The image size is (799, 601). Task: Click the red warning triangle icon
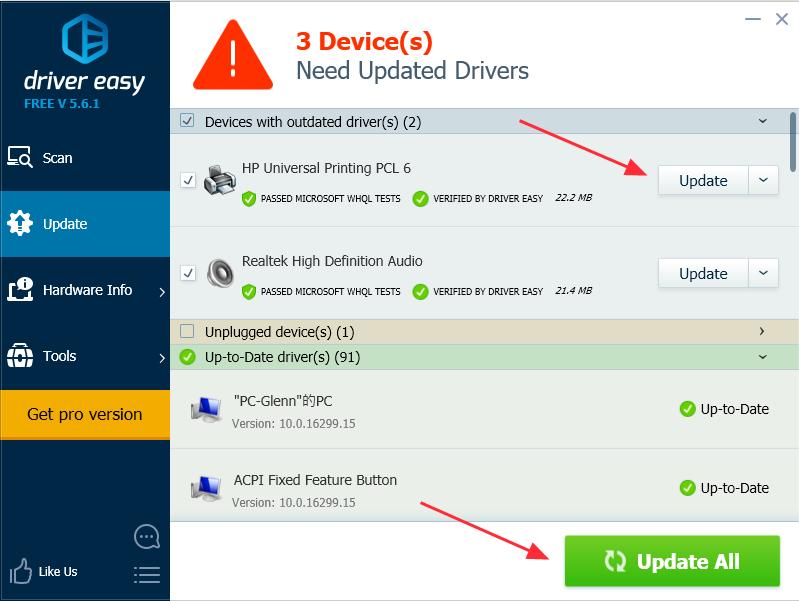coord(233,58)
